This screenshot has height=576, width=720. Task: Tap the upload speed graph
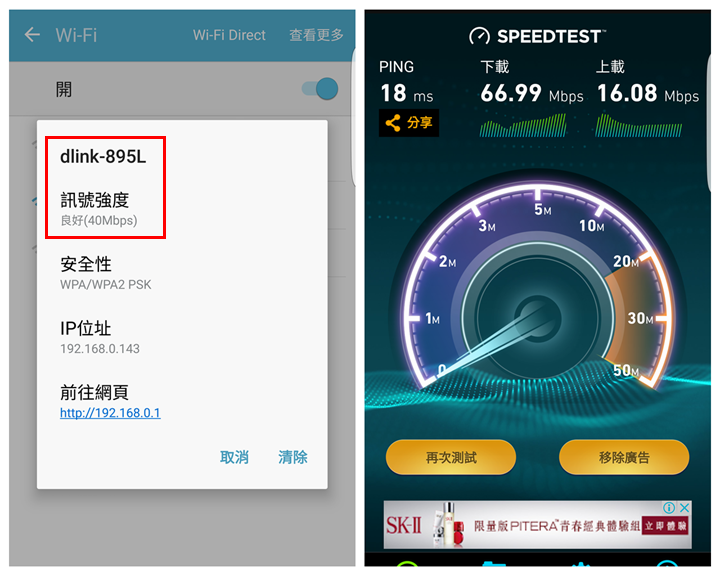pos(639,125)
